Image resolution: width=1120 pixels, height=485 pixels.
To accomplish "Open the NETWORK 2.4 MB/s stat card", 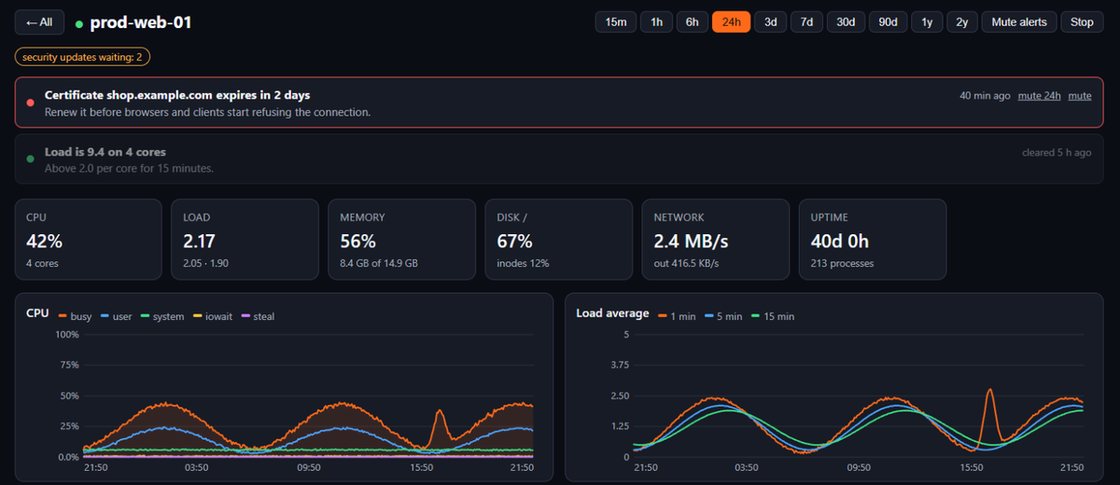I will [716, 239].
